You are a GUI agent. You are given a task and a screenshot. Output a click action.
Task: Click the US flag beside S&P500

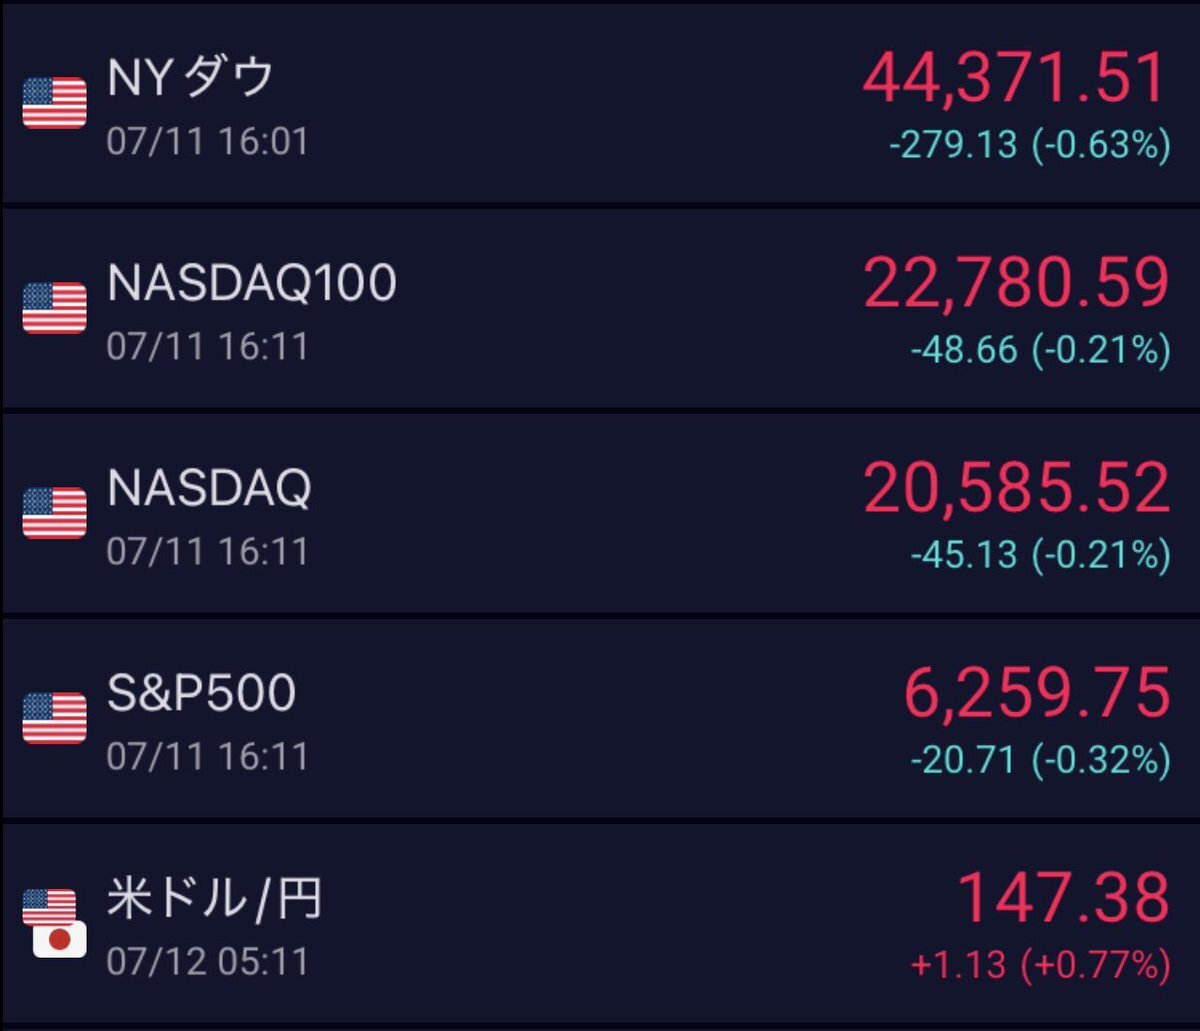tap(55, 718)
